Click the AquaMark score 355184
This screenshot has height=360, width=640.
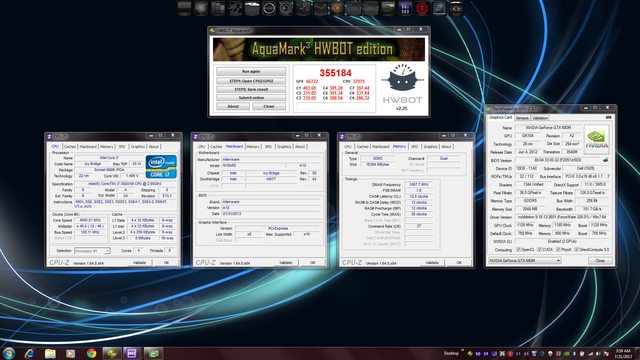click(x=336, y=73)
